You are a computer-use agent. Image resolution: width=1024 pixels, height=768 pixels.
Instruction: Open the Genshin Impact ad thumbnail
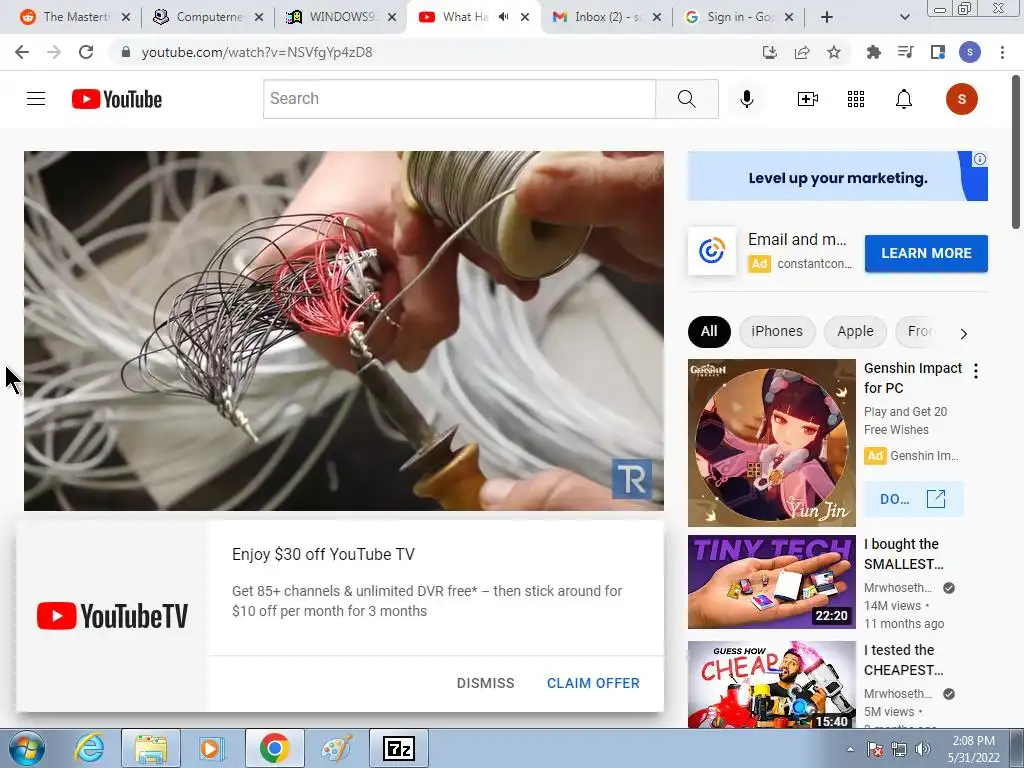771,443
